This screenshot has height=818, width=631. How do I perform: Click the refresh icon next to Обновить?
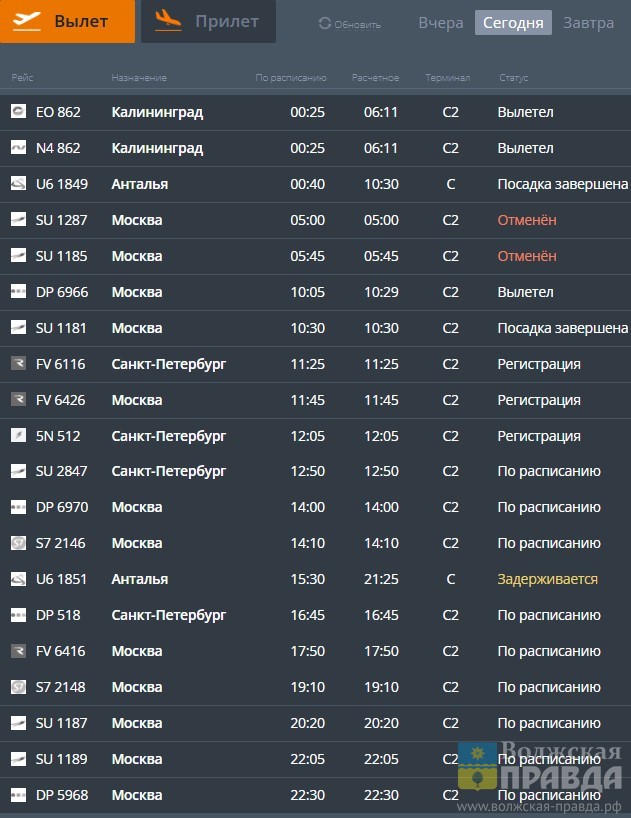[x=324, y=23]
